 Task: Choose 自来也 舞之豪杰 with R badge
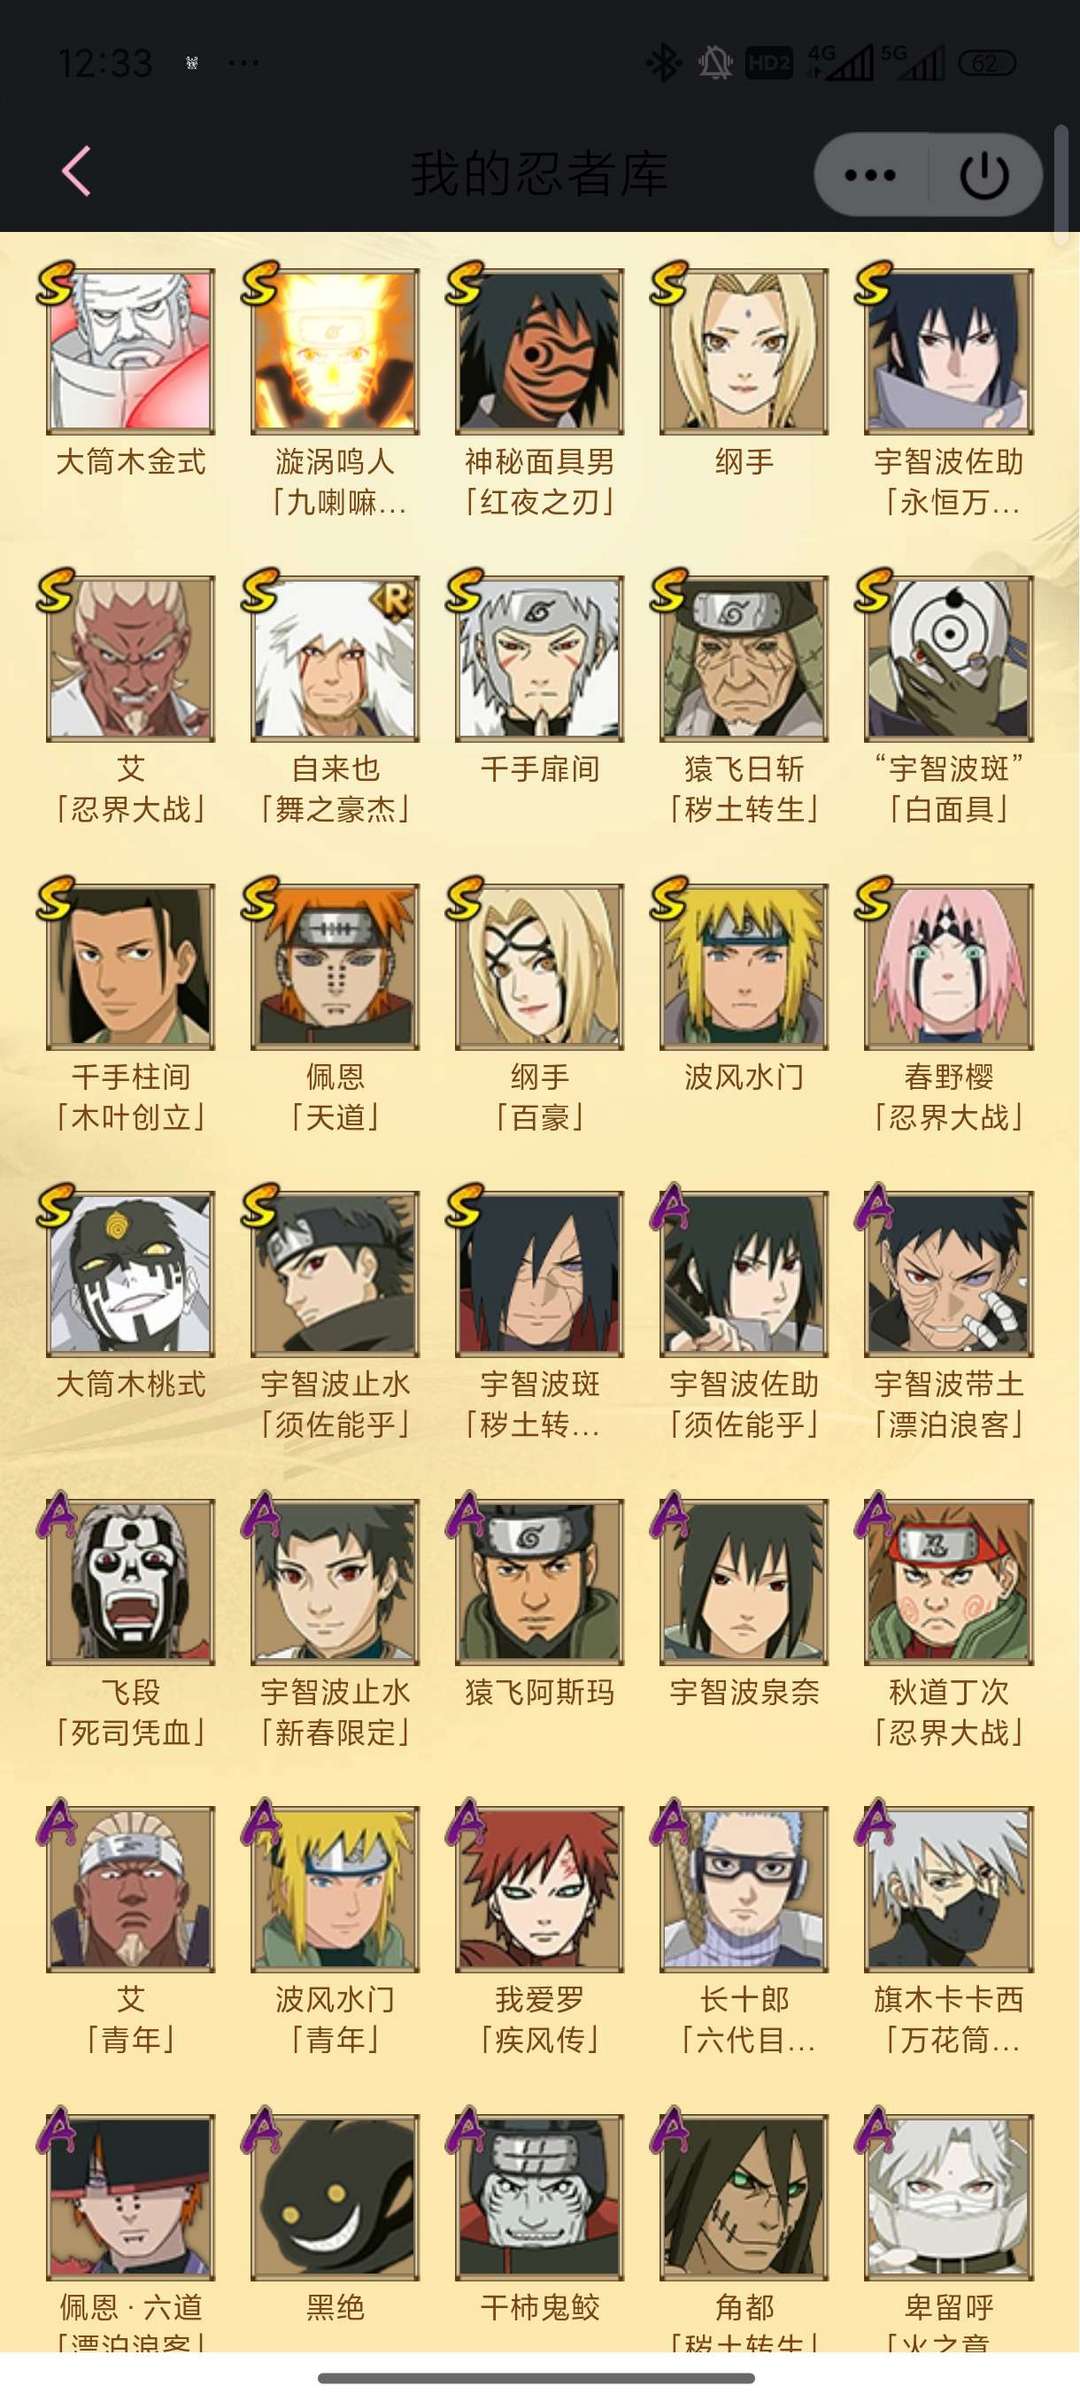click(x=335, y=658)
